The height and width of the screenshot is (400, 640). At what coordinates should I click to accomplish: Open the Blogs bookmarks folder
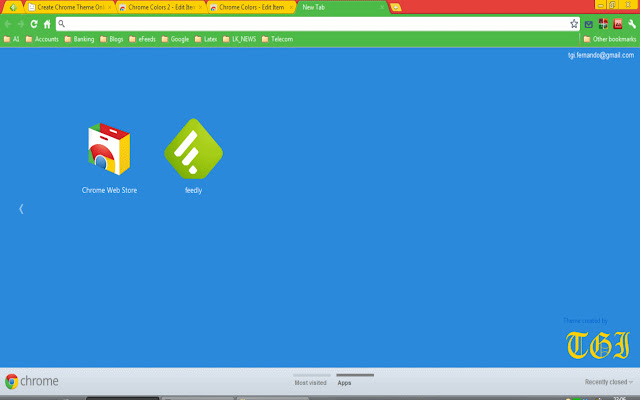click(x=111, y=39)
